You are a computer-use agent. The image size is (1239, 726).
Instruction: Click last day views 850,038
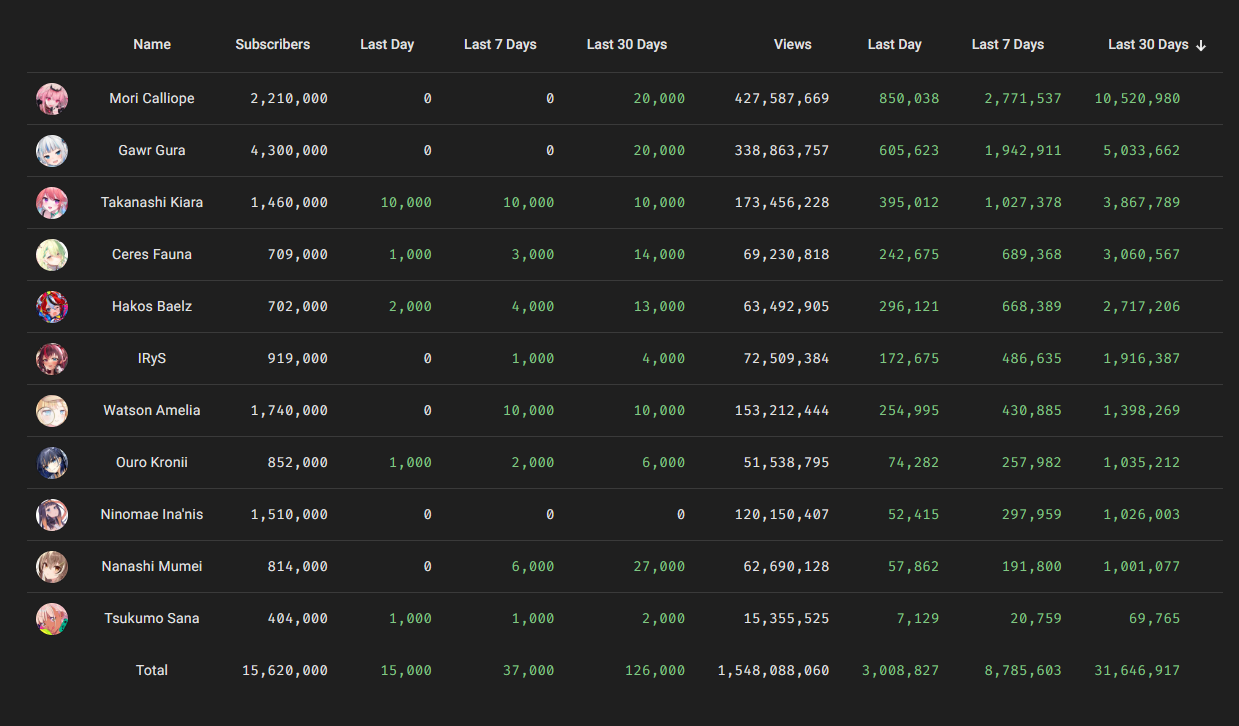[909, 98]
